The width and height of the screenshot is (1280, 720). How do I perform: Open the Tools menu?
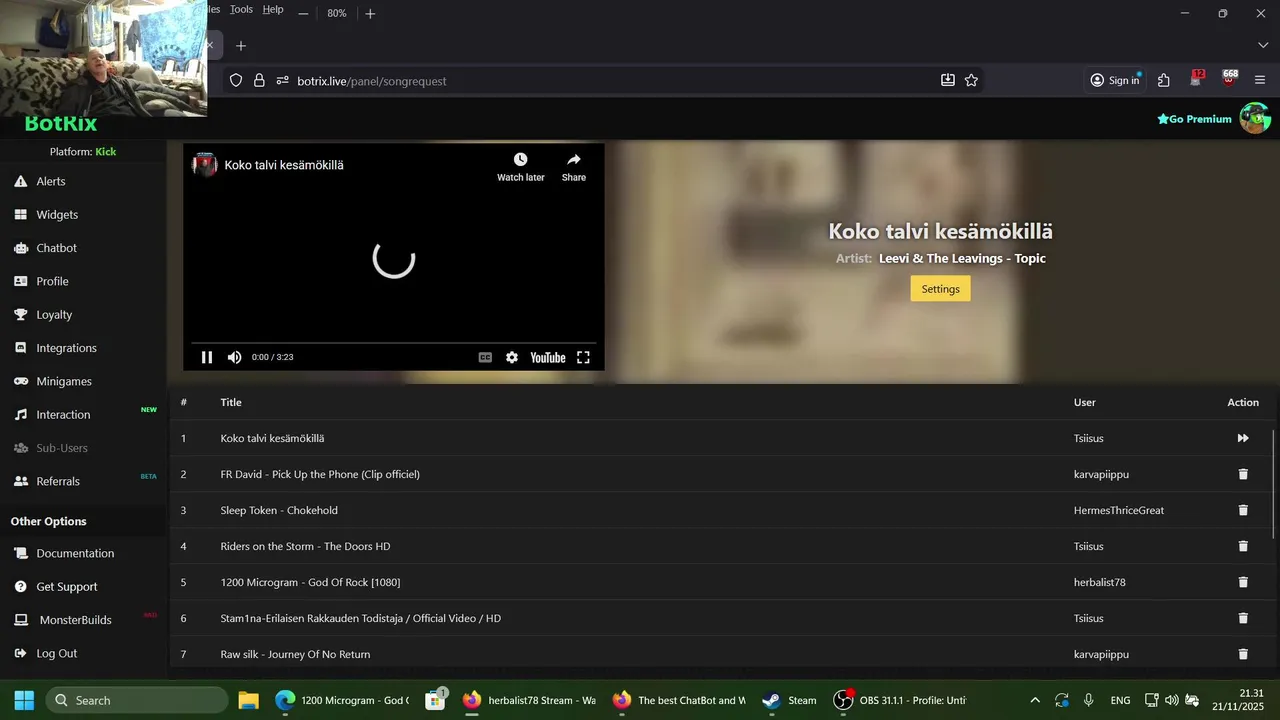(x=241, y=9)
